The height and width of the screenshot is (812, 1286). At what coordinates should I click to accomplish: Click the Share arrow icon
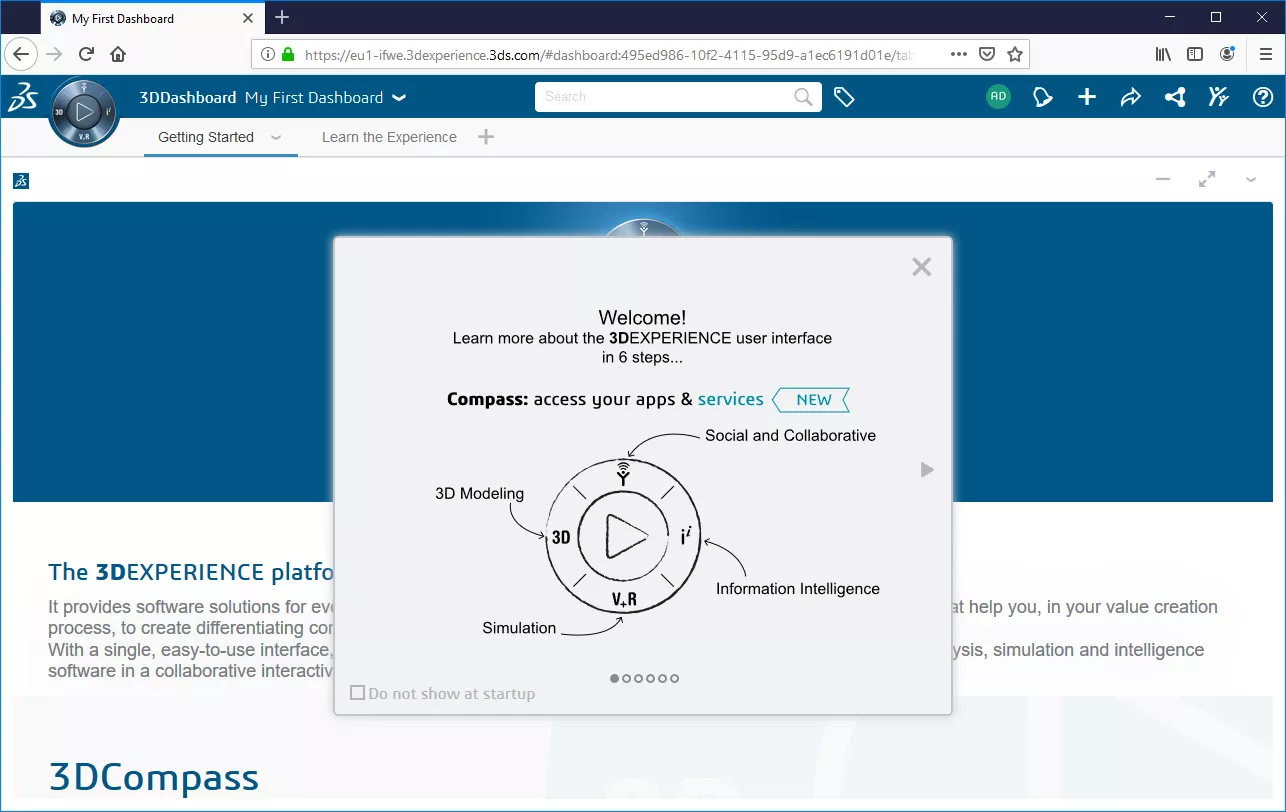coord(1130,97)
